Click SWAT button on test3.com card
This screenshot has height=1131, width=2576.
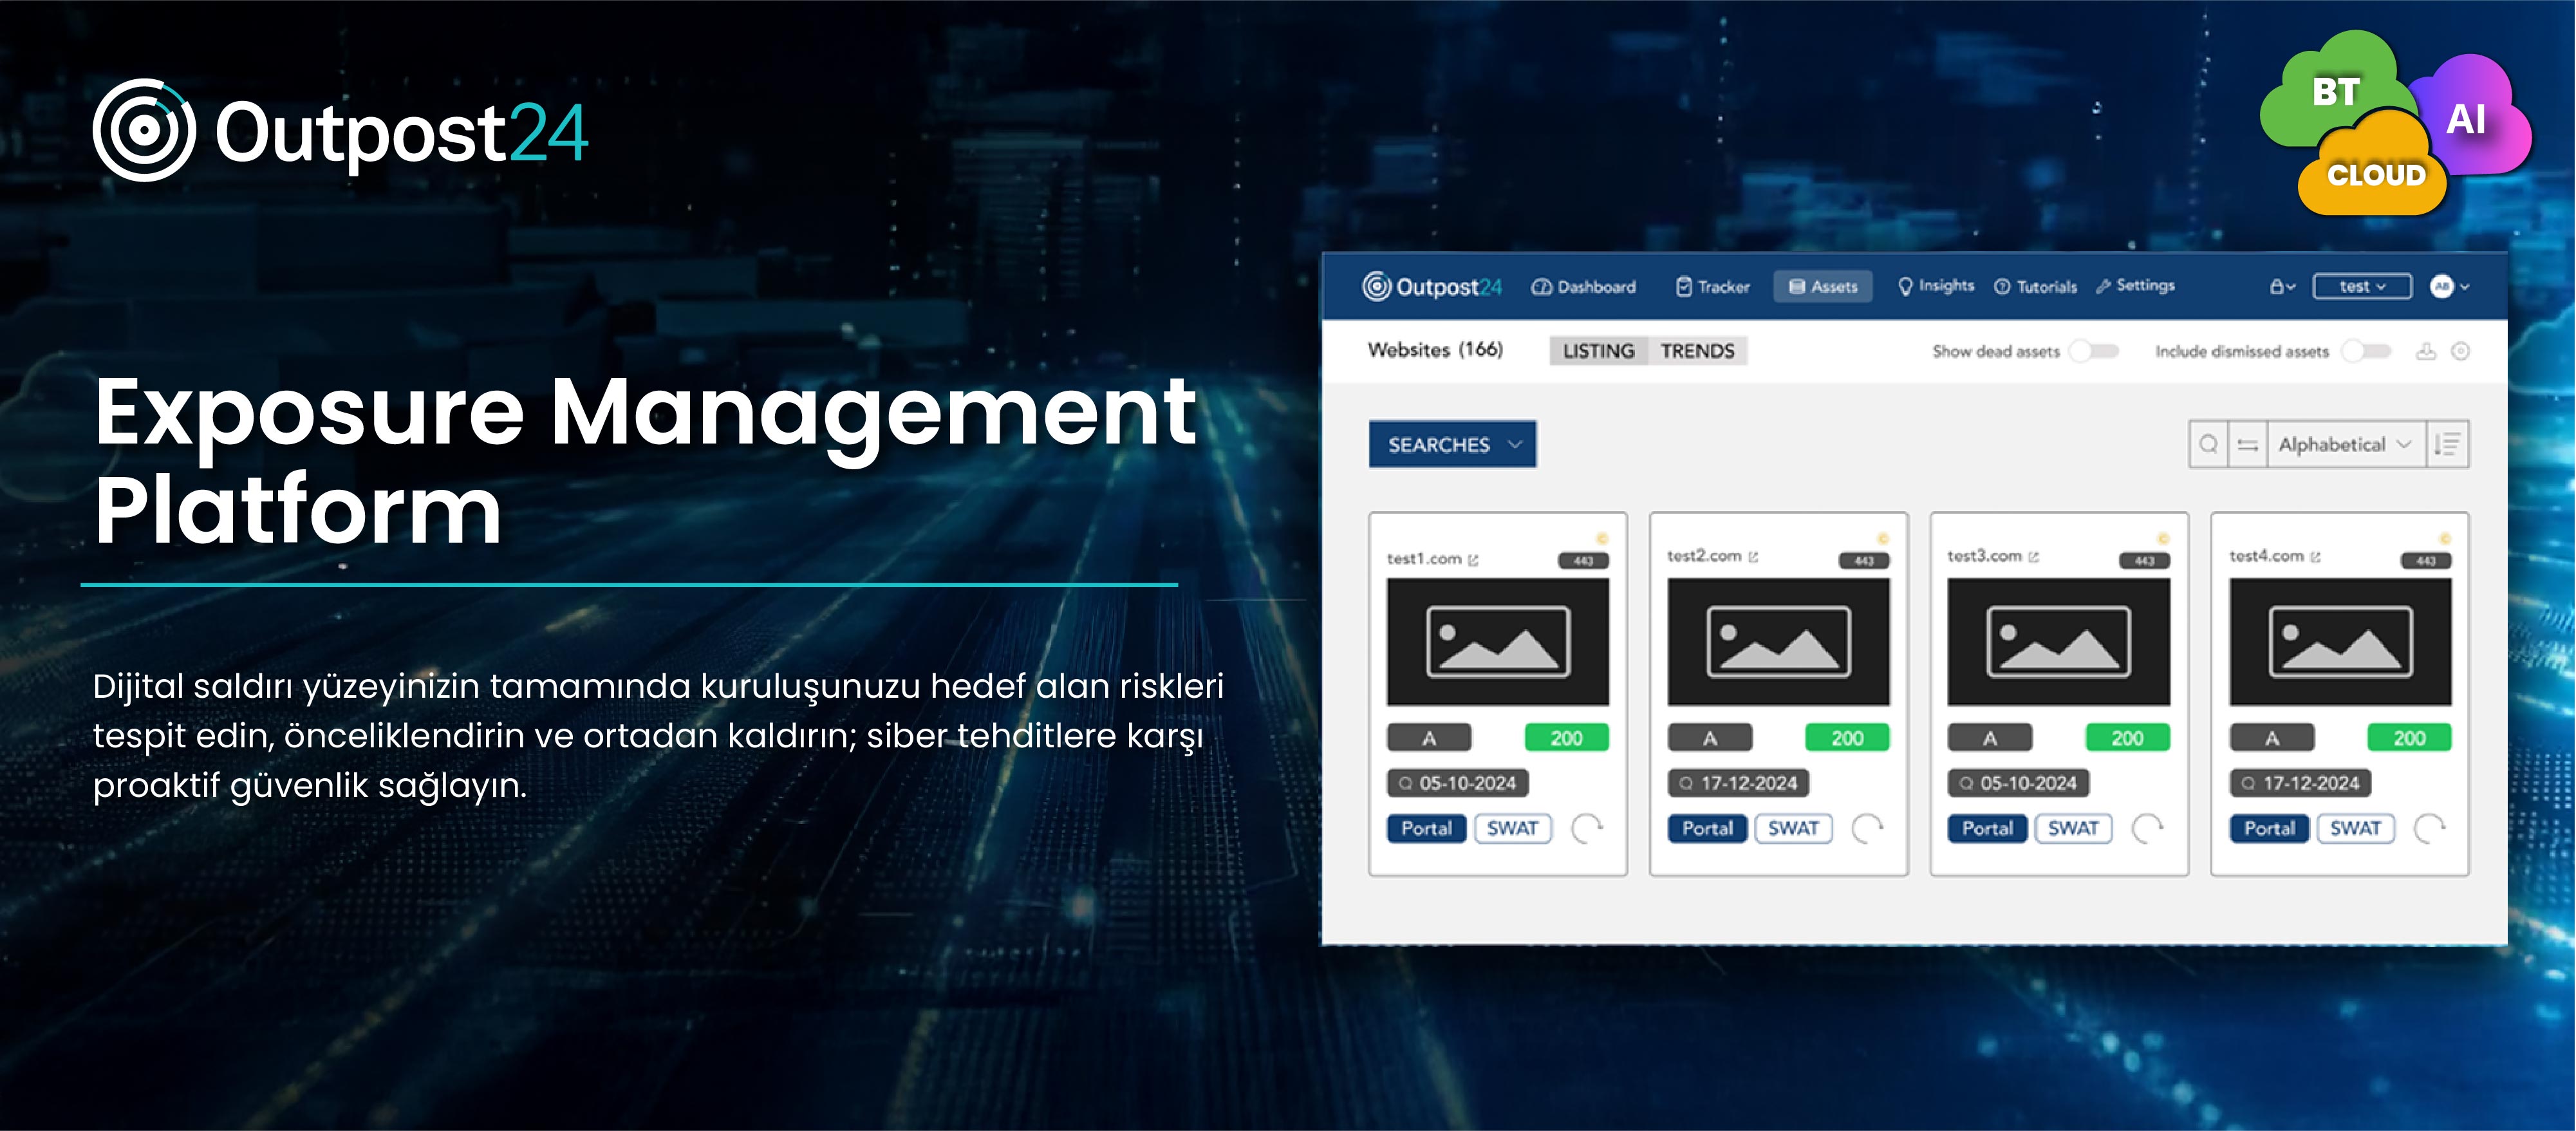click(2074, 829)
